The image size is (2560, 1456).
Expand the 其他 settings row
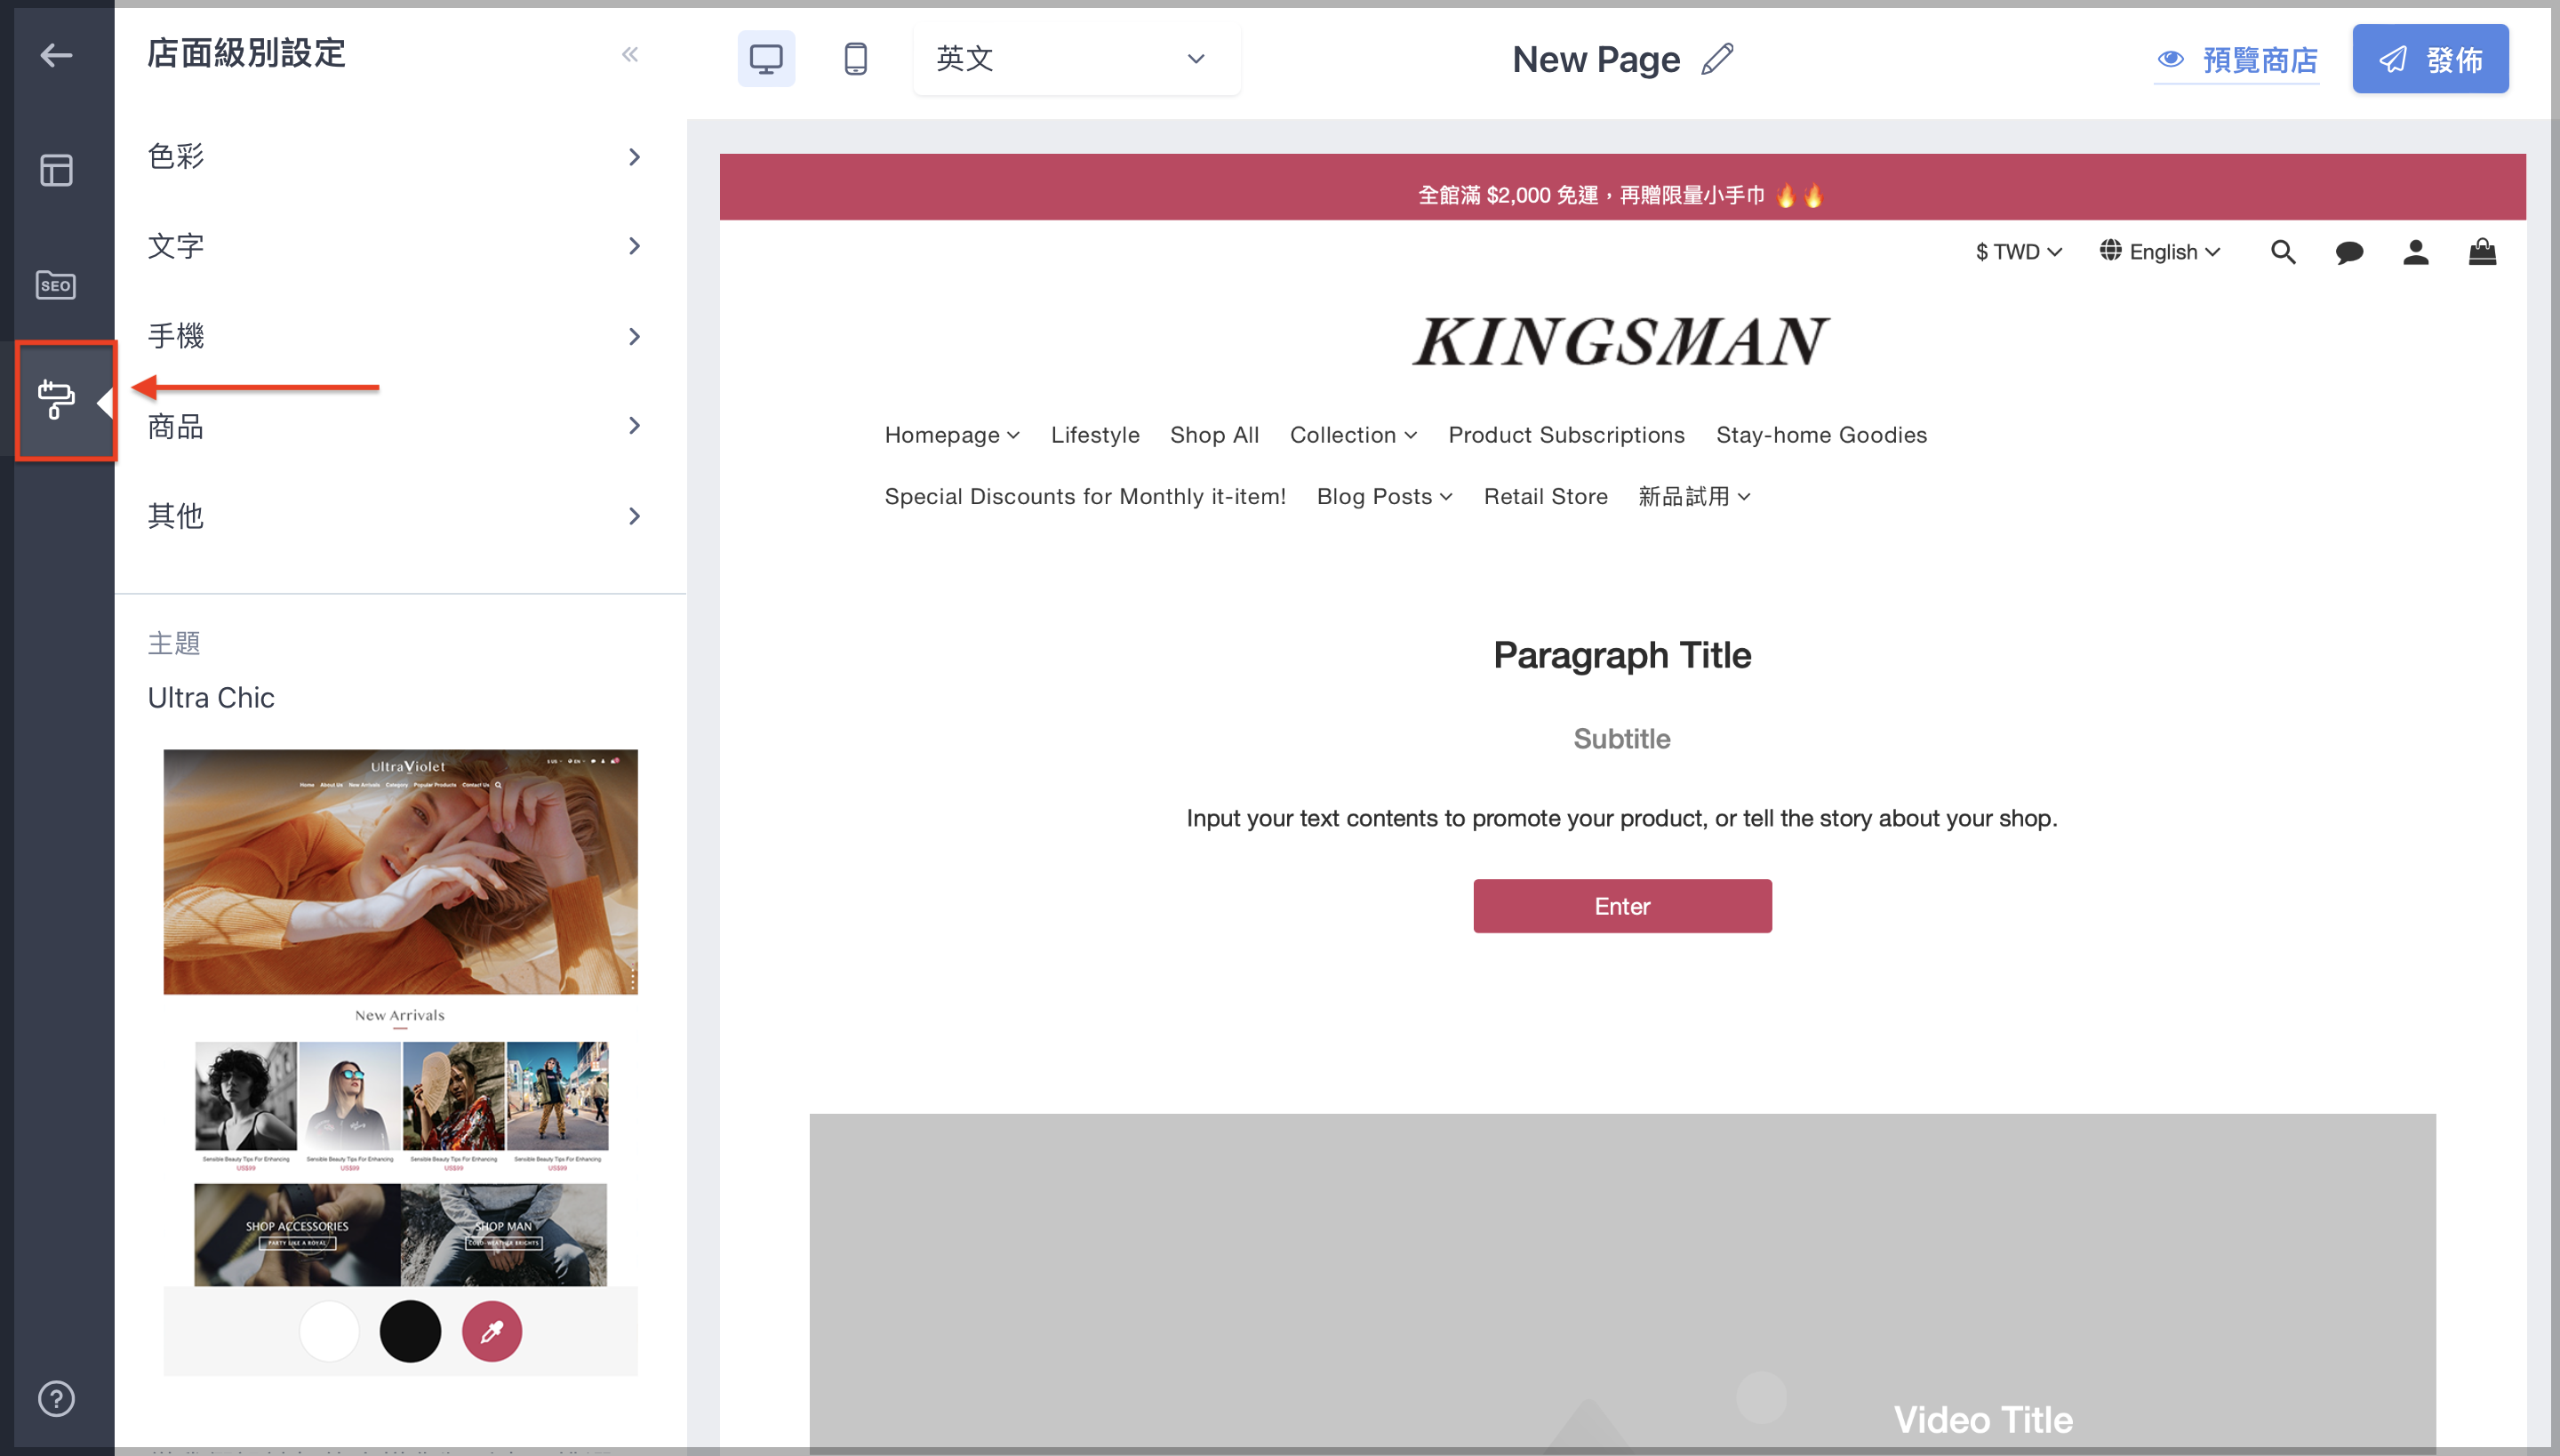click(400, 516)
